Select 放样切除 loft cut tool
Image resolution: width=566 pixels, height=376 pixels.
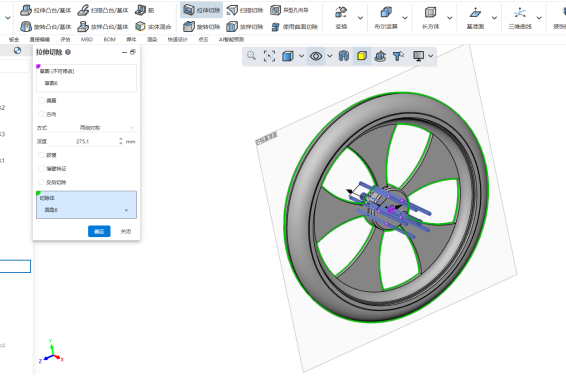tap(245, 26)
